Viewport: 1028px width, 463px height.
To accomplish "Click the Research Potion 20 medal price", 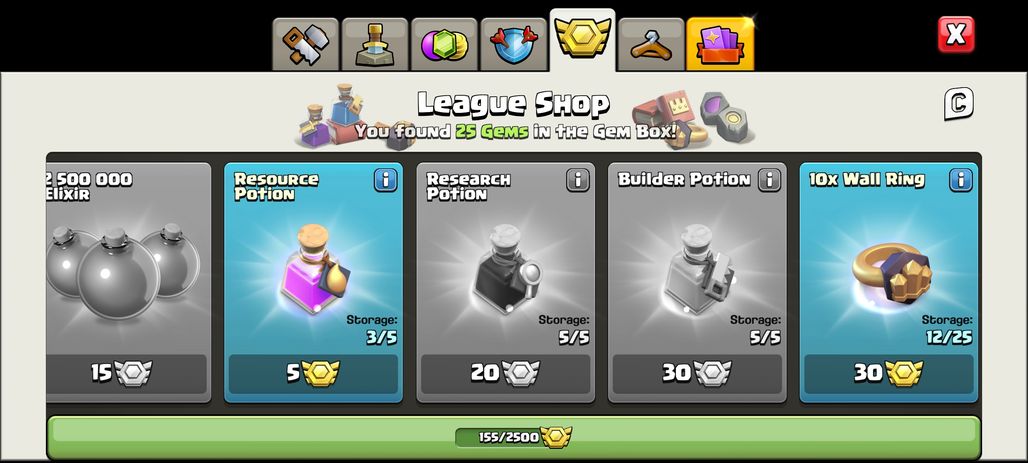I will pyautogui.click(x=505, y=374).
